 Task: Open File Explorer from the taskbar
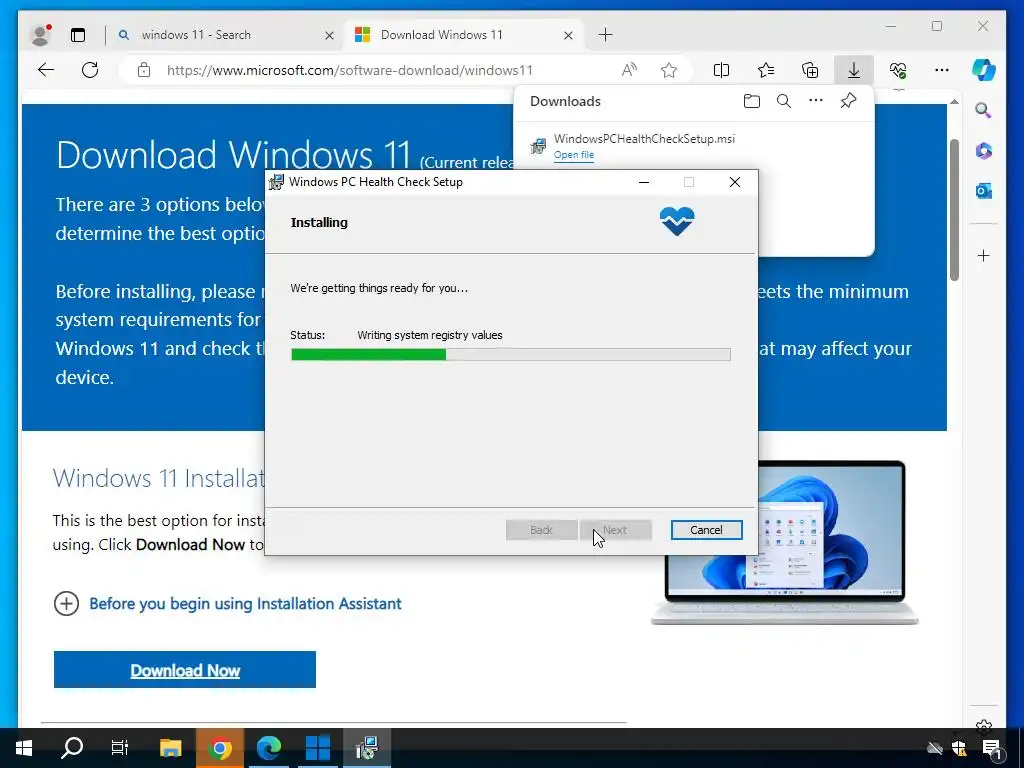(x=170, y=748)
